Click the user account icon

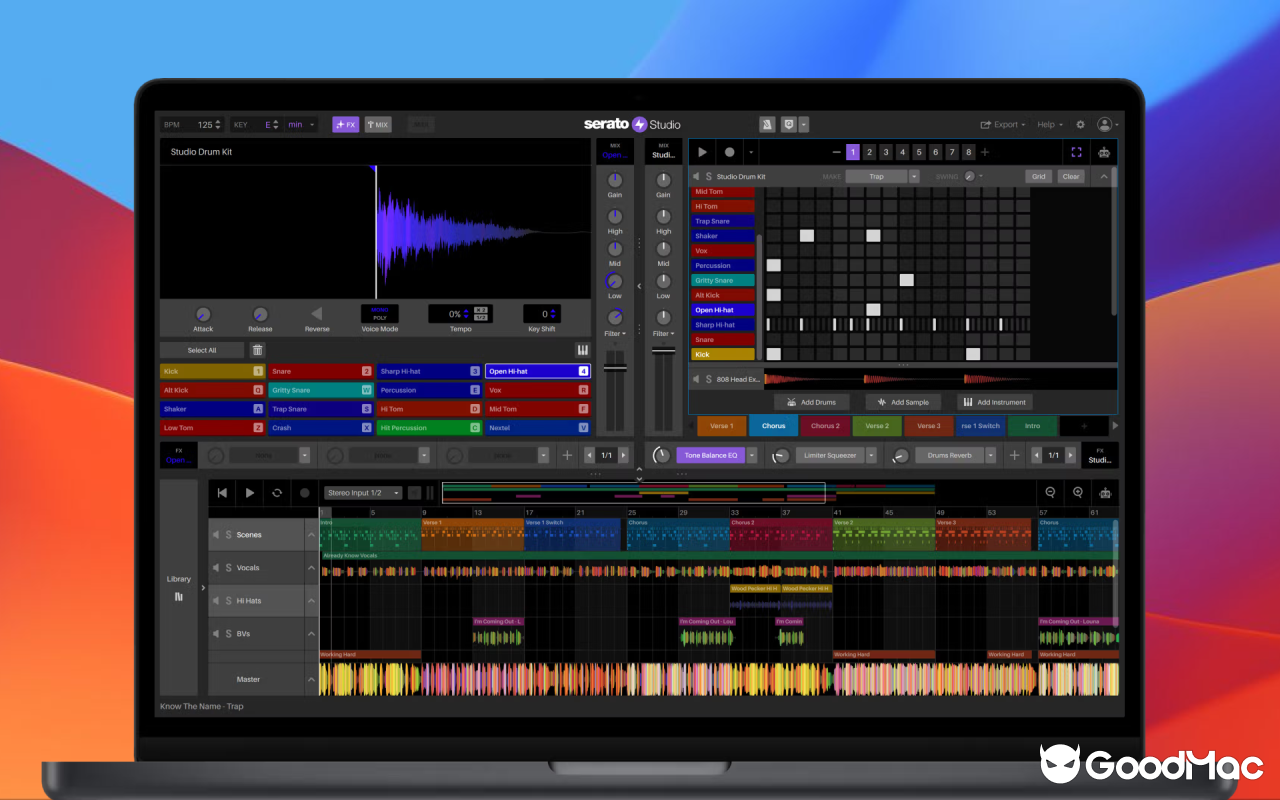(x=1106, y=124)
